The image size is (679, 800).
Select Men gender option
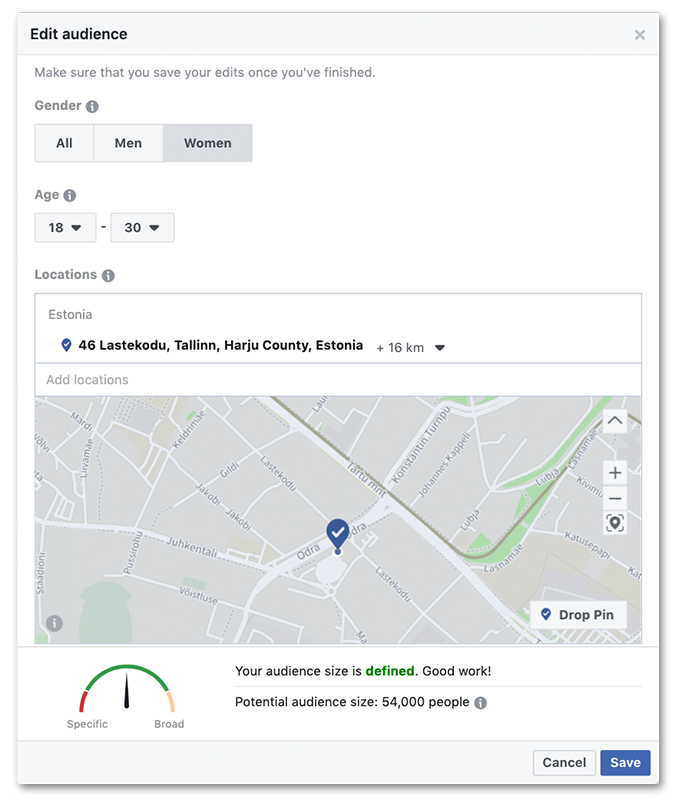(x=128, y=143)
